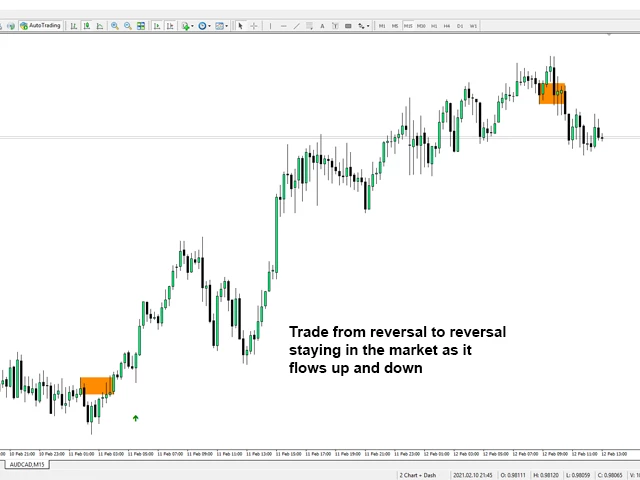This screenshot has width=640, height=480.
Task: Click the zoom out magnifier icon
Action: (128, 25)
